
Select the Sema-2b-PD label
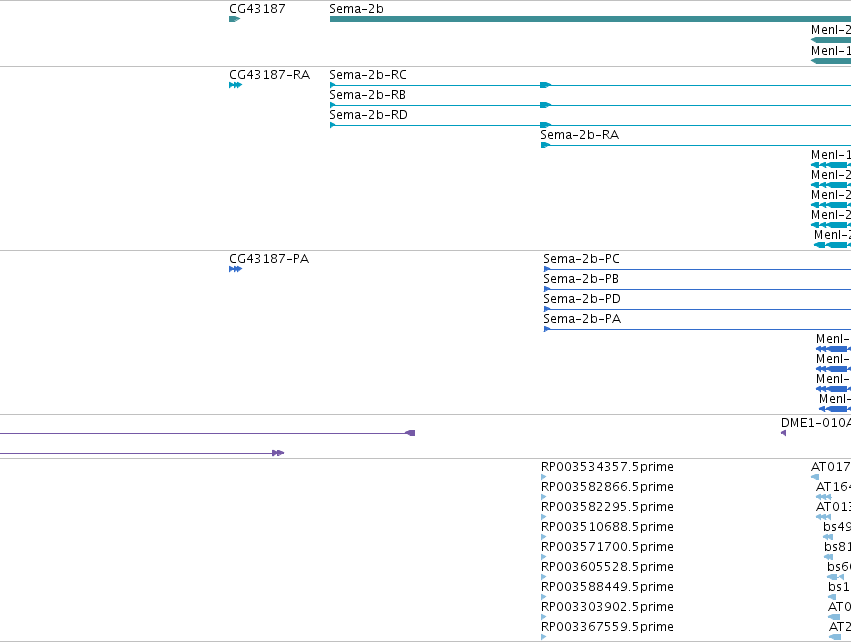point(582,299)
